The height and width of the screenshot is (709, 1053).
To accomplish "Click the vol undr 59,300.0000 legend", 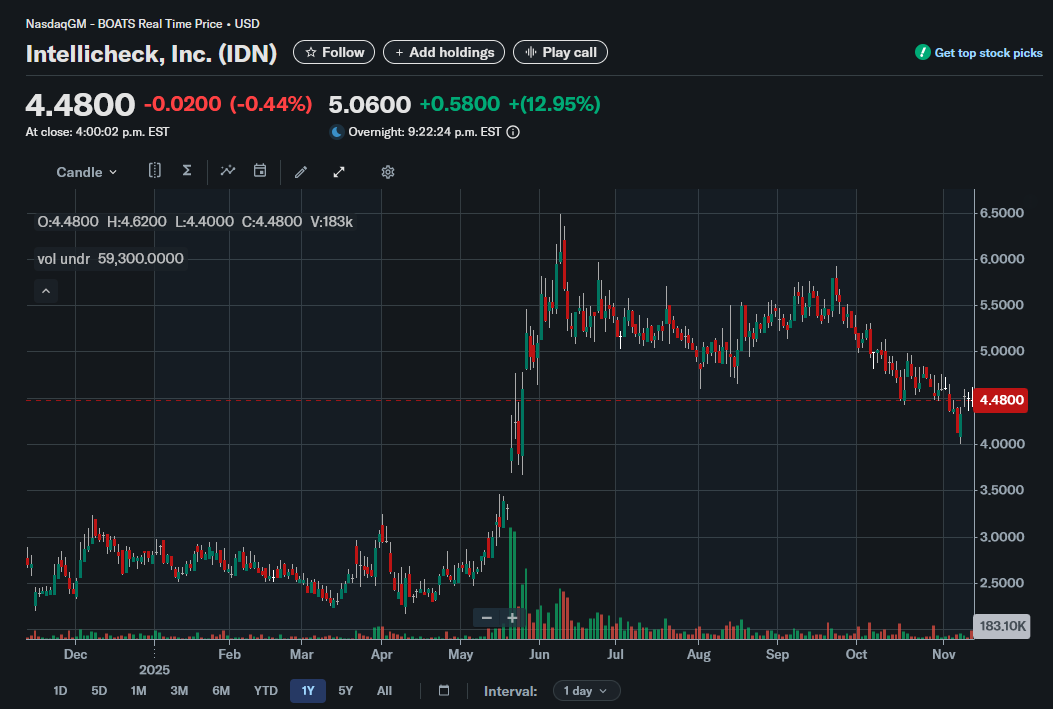I will pos(110,258).
